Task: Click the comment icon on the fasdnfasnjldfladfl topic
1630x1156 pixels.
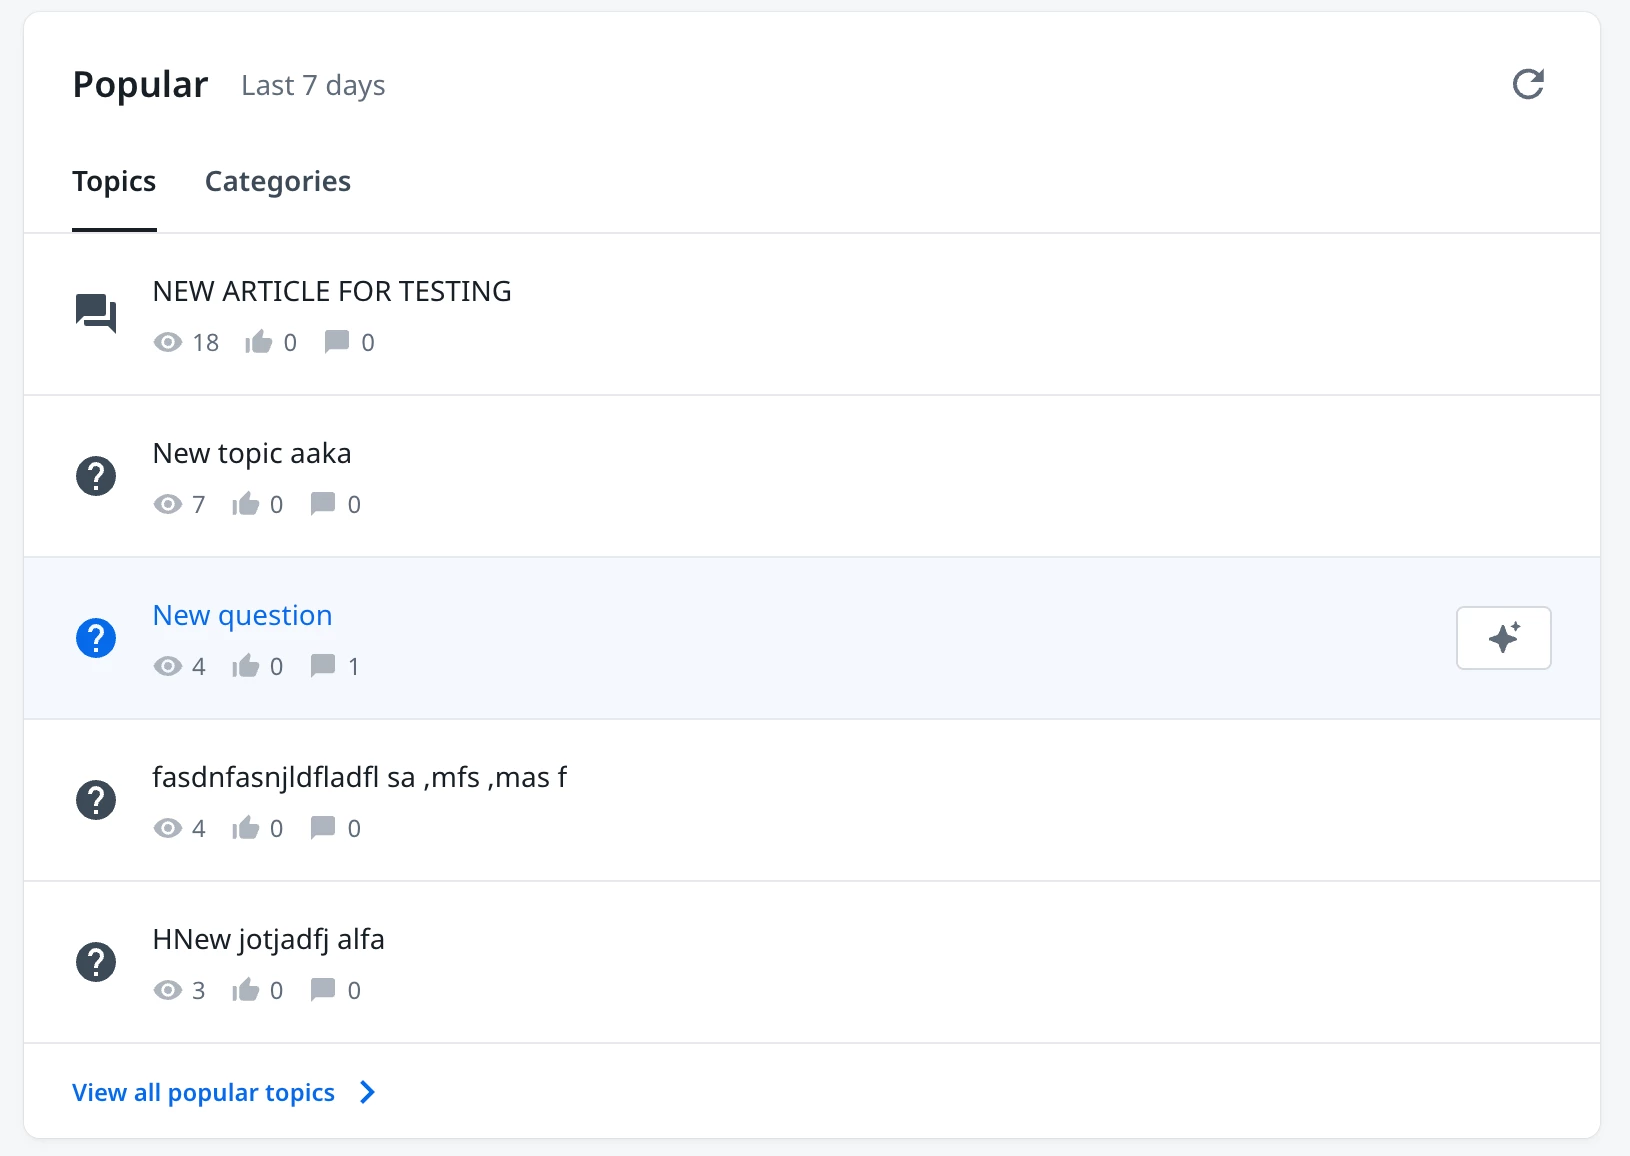Action: 323,828
